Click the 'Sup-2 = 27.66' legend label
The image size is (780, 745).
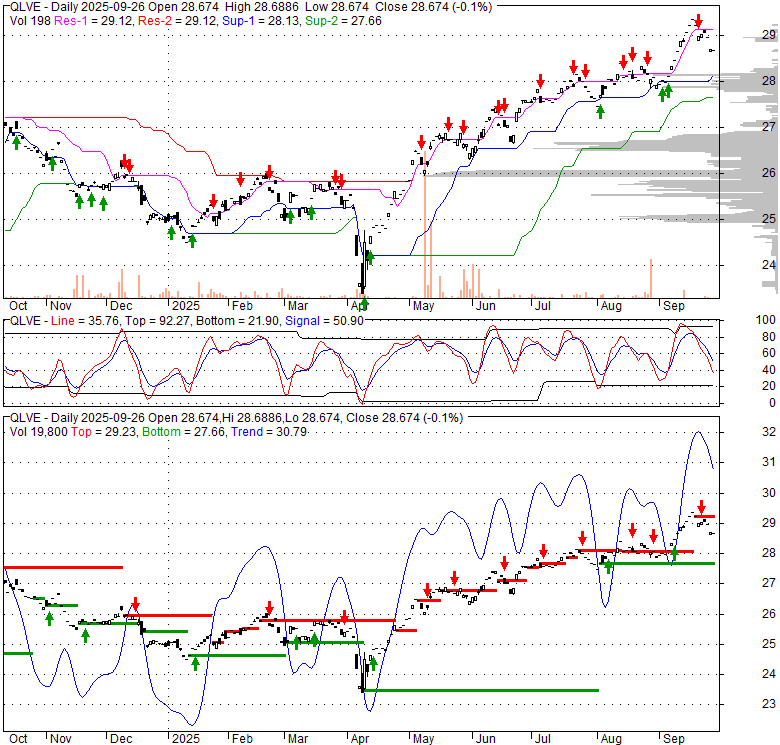343,21
